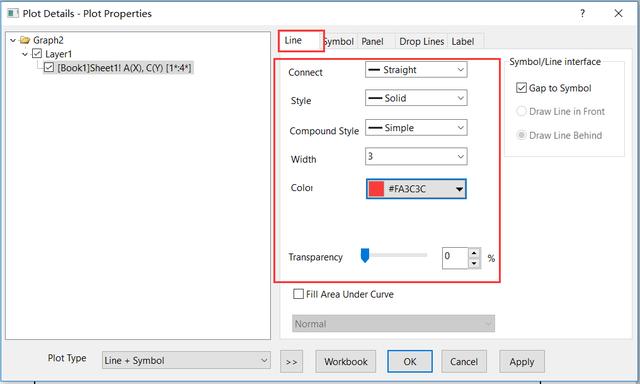
Task: Decrease transparency with the down arrow
Action: [474, 263]
